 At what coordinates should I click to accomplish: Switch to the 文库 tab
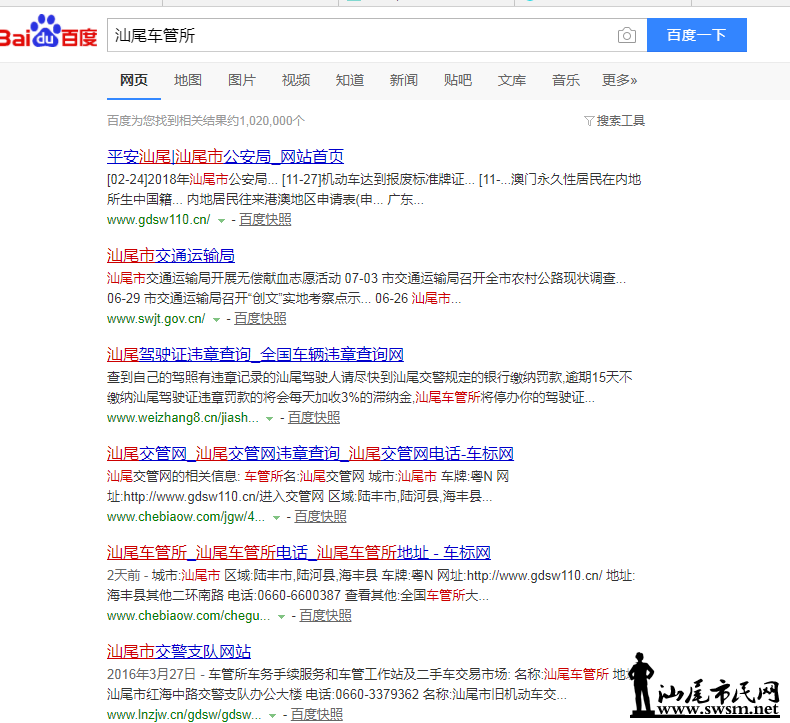click(x=512, y=80)
